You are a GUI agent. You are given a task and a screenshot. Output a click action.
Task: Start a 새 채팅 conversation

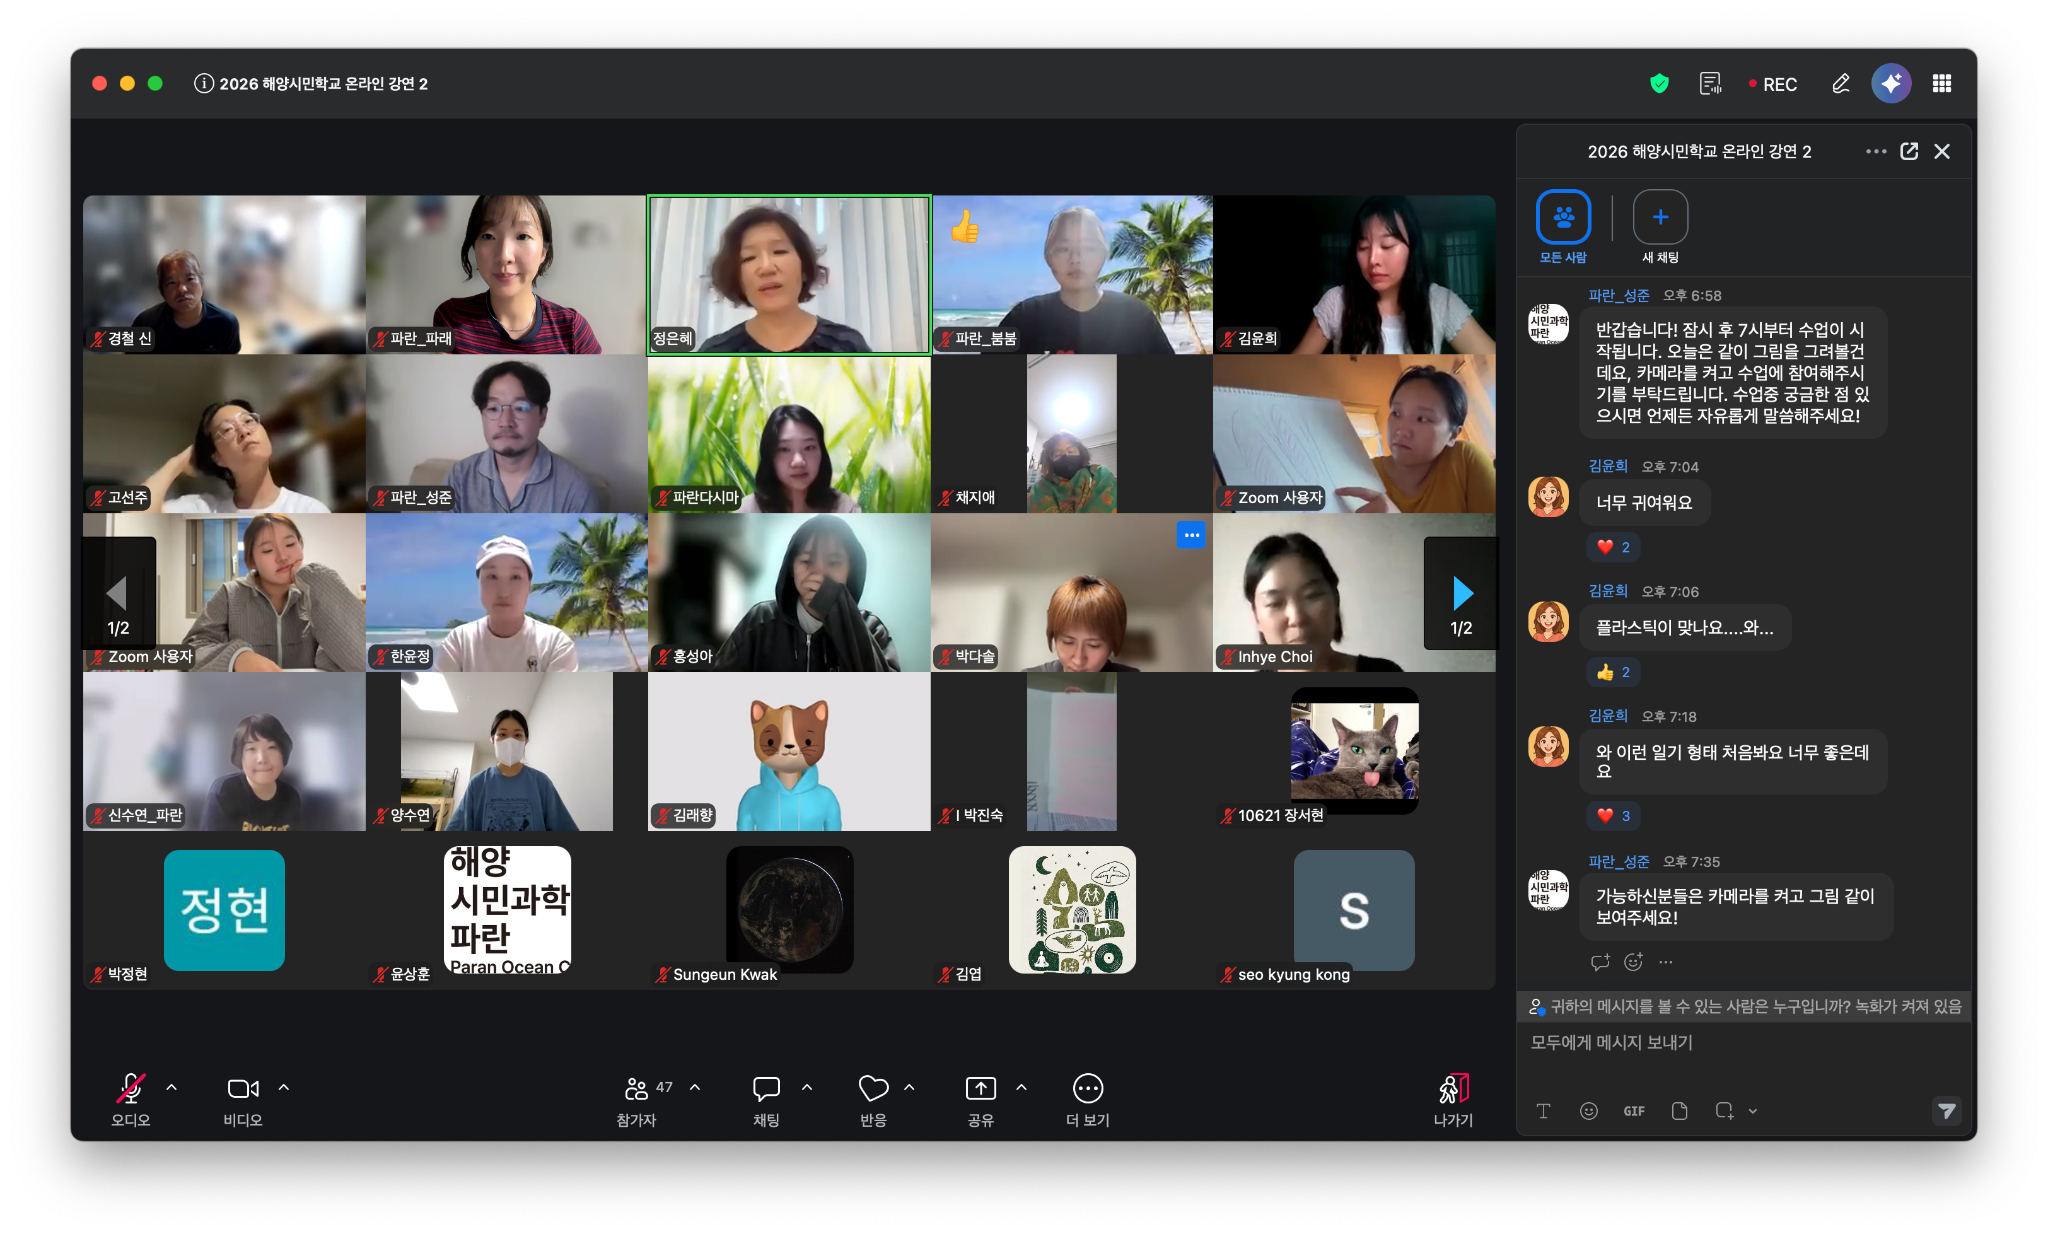(x=1660, y=227)
